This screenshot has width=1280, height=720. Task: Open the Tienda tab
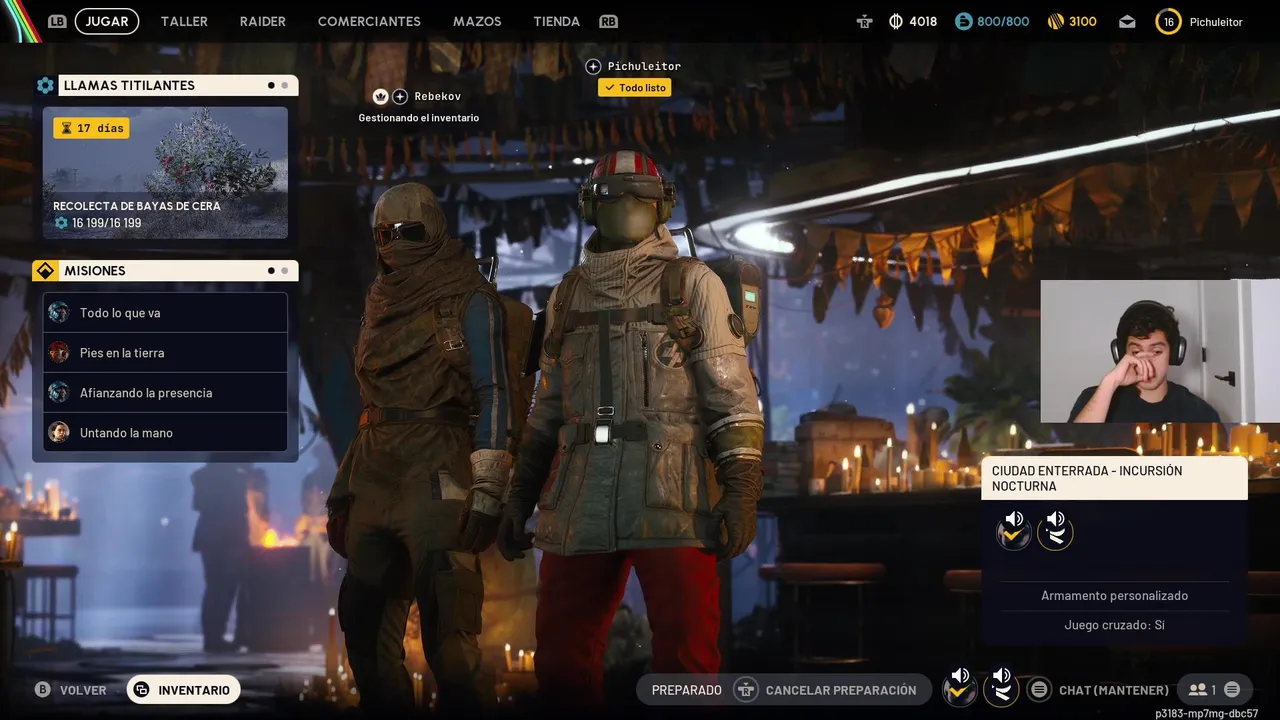[x=557, y=21]
